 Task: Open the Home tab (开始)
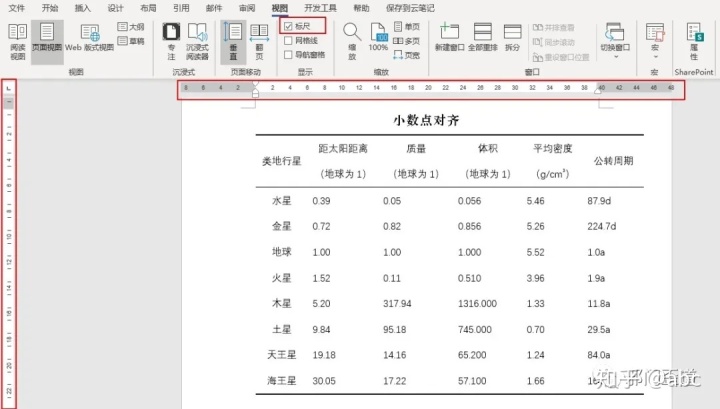pyautogui.click(x=50, y=8)
